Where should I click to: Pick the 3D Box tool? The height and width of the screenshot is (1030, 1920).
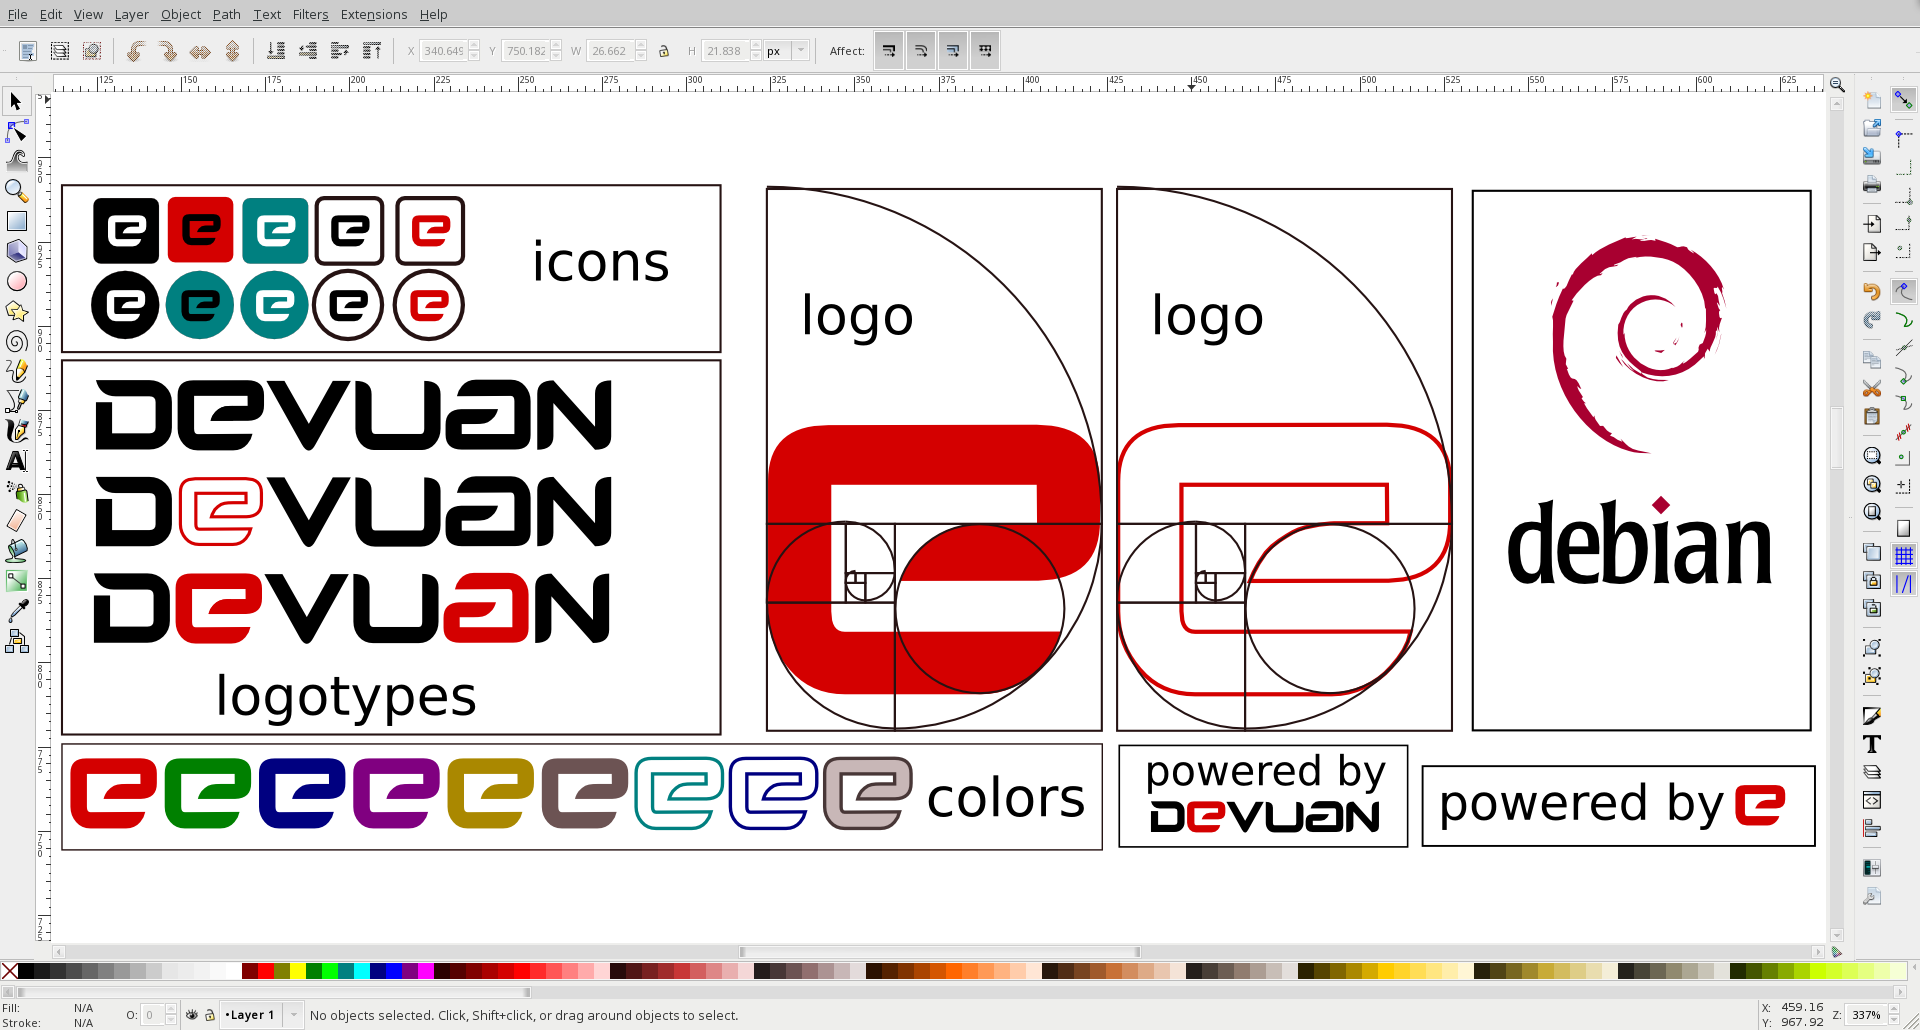pos(16,251)
